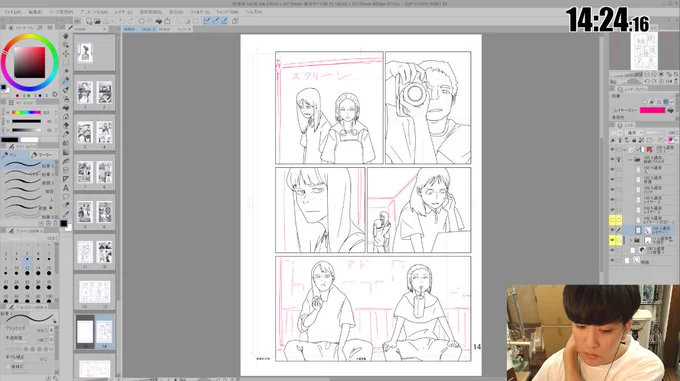This screenshot has width=680, height=381.
Task: Toggle Snap to special ruler in command bar
Action: point(216,21)
